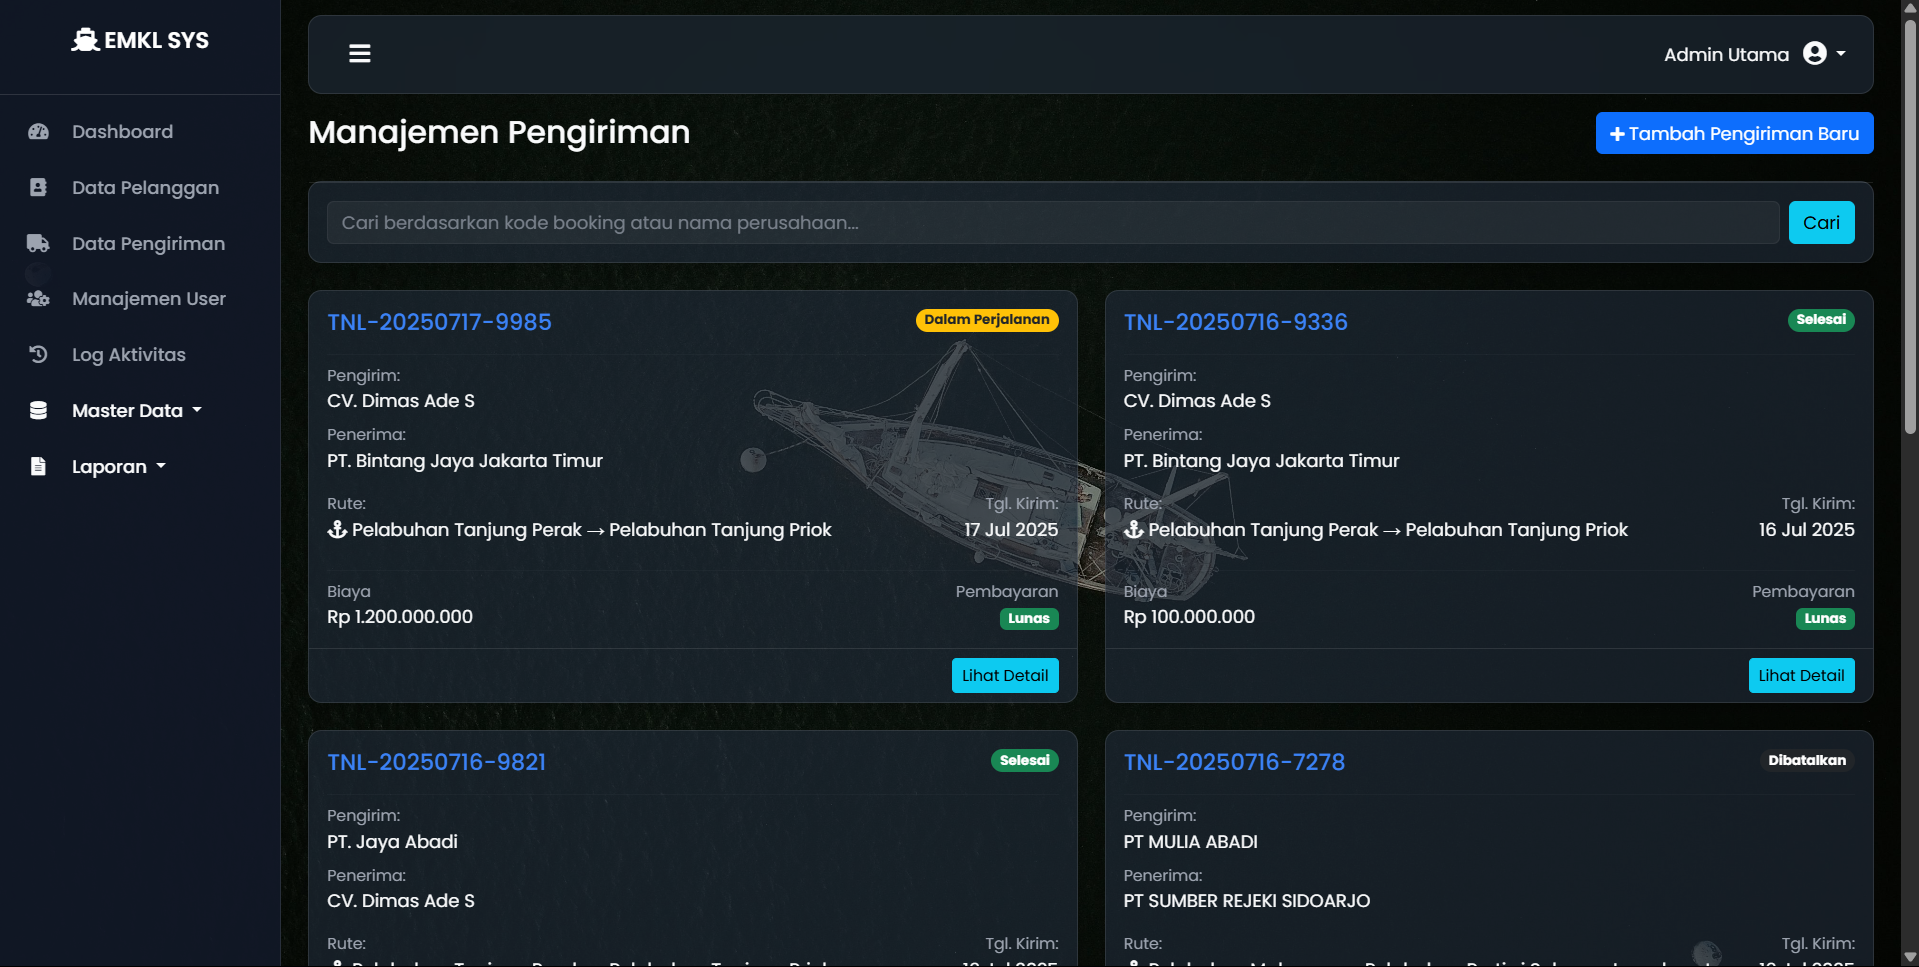
Task: View details of shipment TNL-20250717-9985
Action: (x=1004, y=676)
